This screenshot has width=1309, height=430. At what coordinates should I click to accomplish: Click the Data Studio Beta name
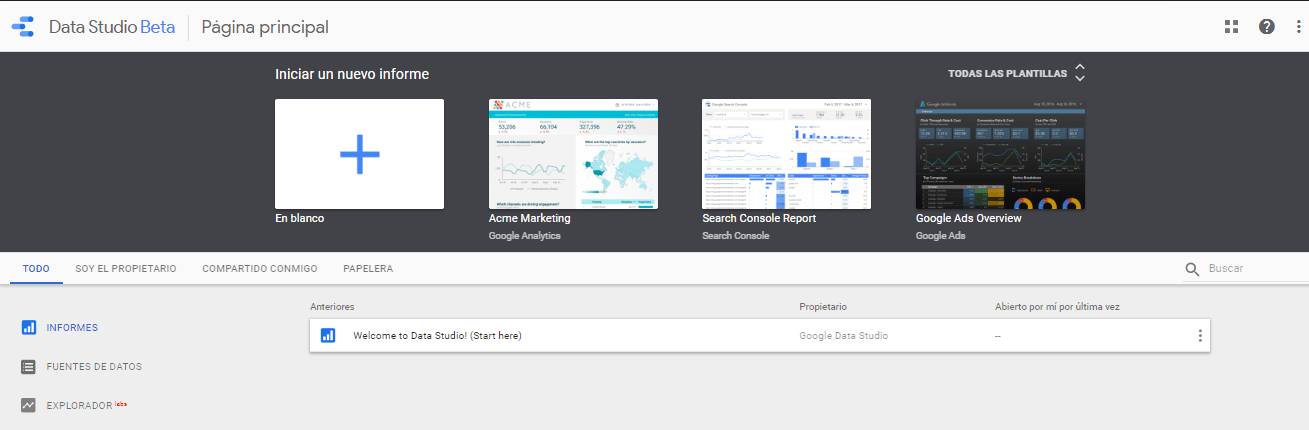pyautogui.click(x=112, y=27)
